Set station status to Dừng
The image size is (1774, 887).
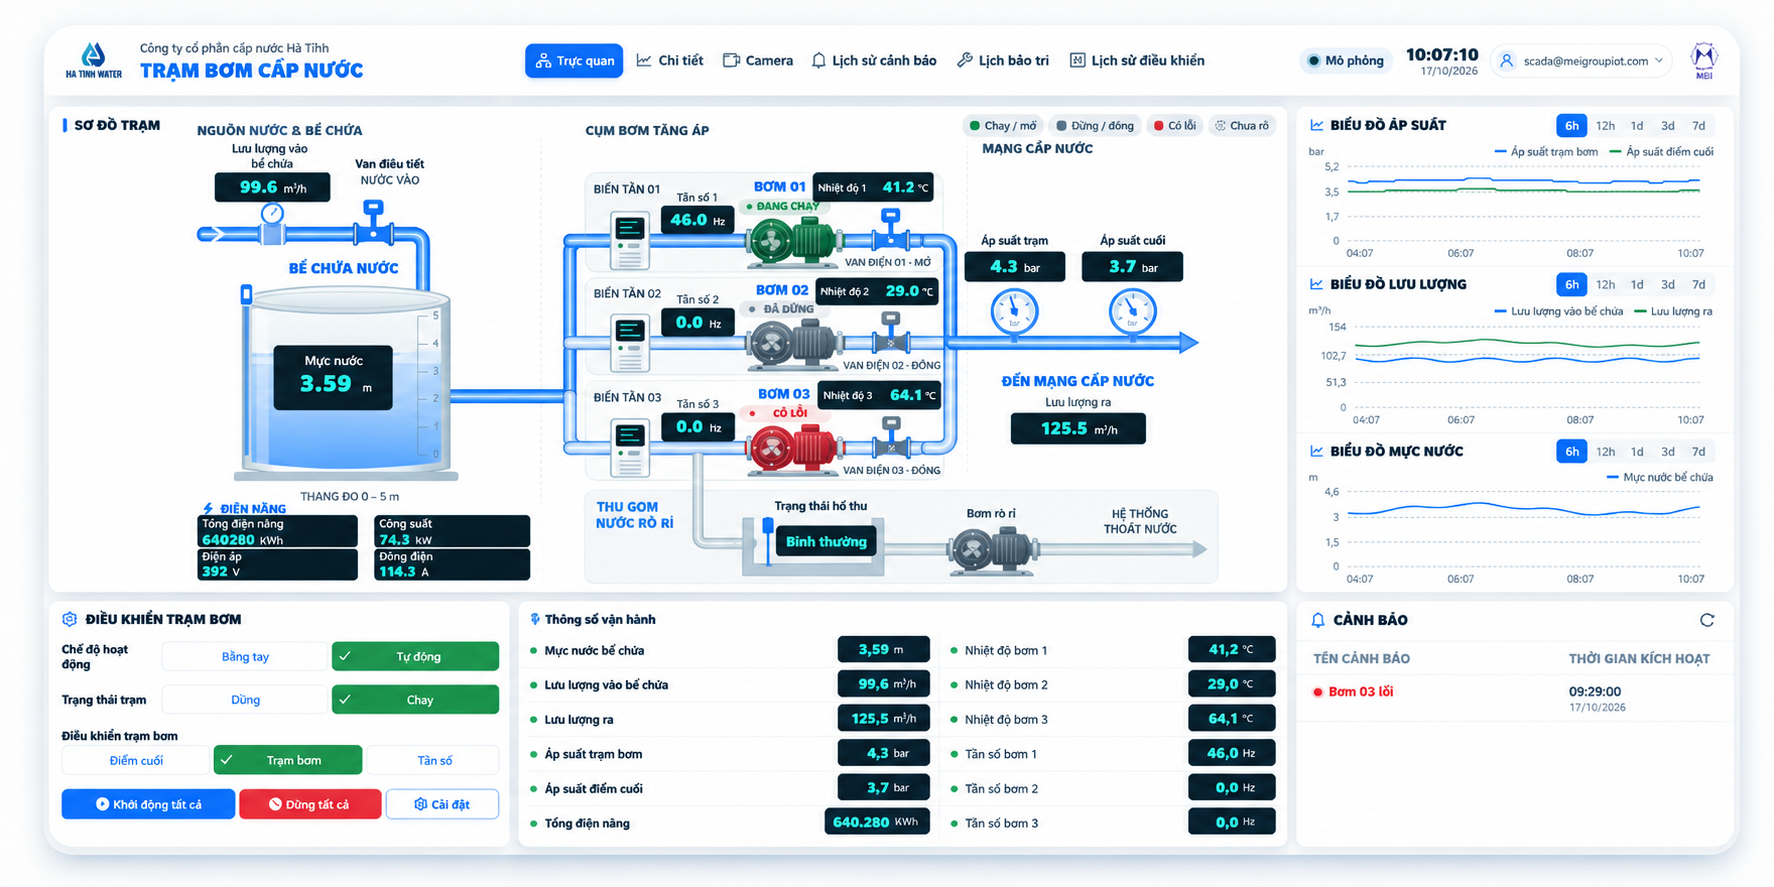pyautogui.click(x=245, y=700)
